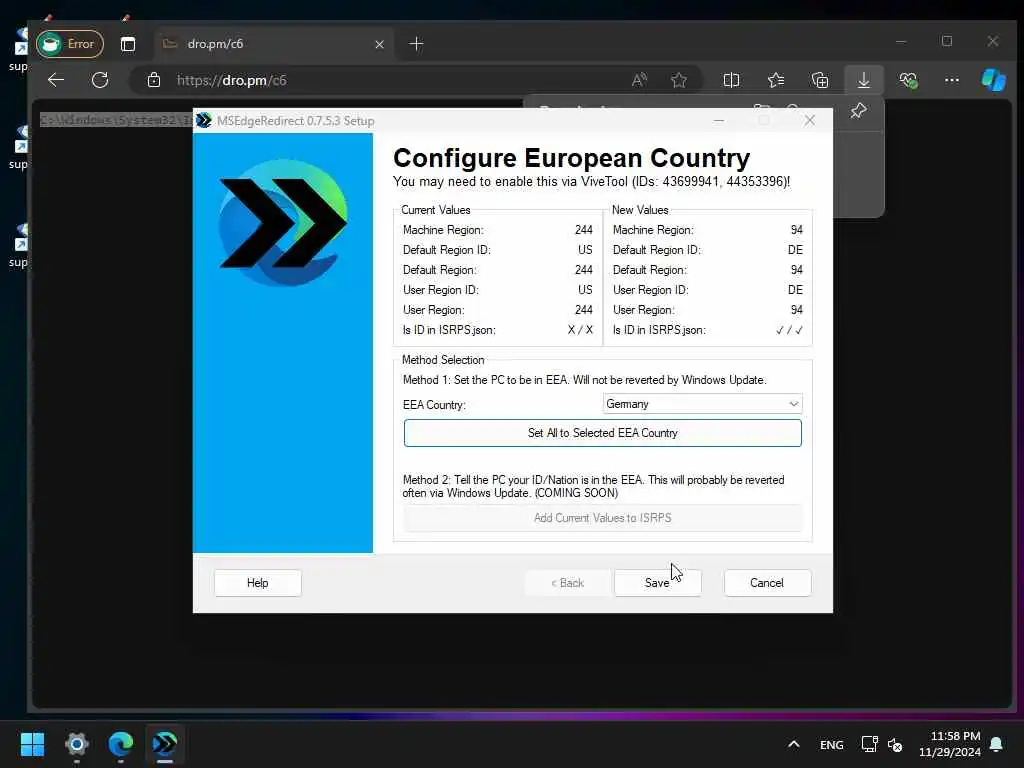
Task: Click the MSEdgeRedirect title bar icon
Action: [204, 120]
